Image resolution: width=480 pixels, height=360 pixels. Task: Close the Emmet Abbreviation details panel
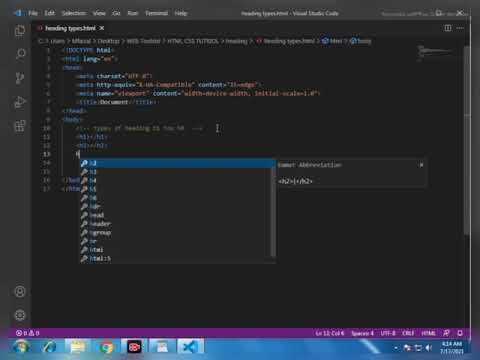[x=421, y=165]
